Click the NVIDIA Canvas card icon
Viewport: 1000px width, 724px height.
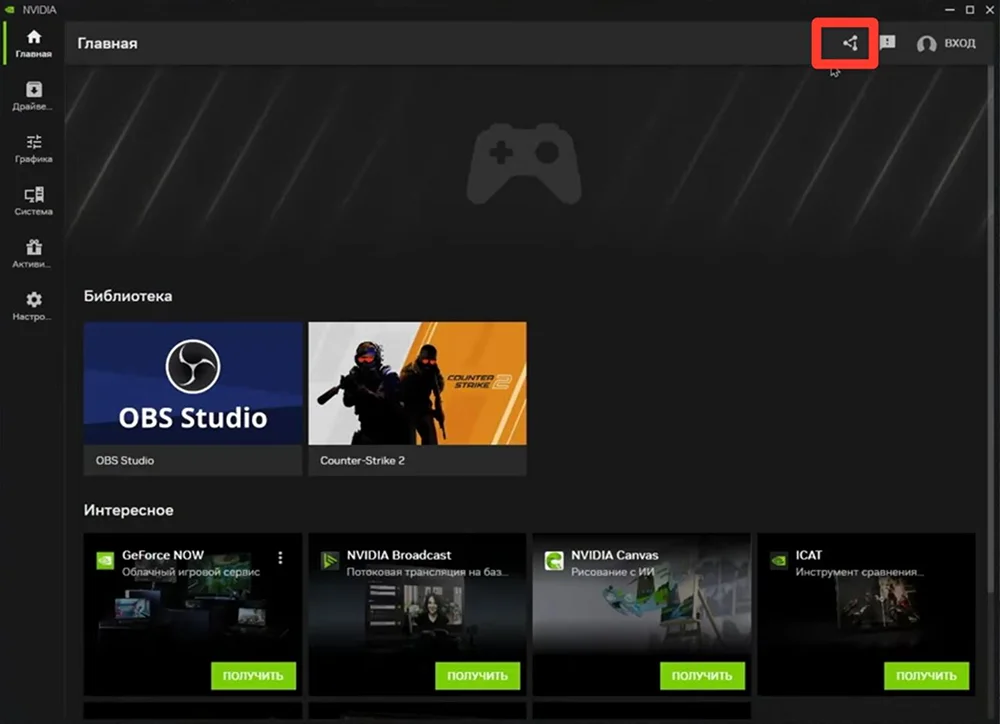tap(554, 561)
